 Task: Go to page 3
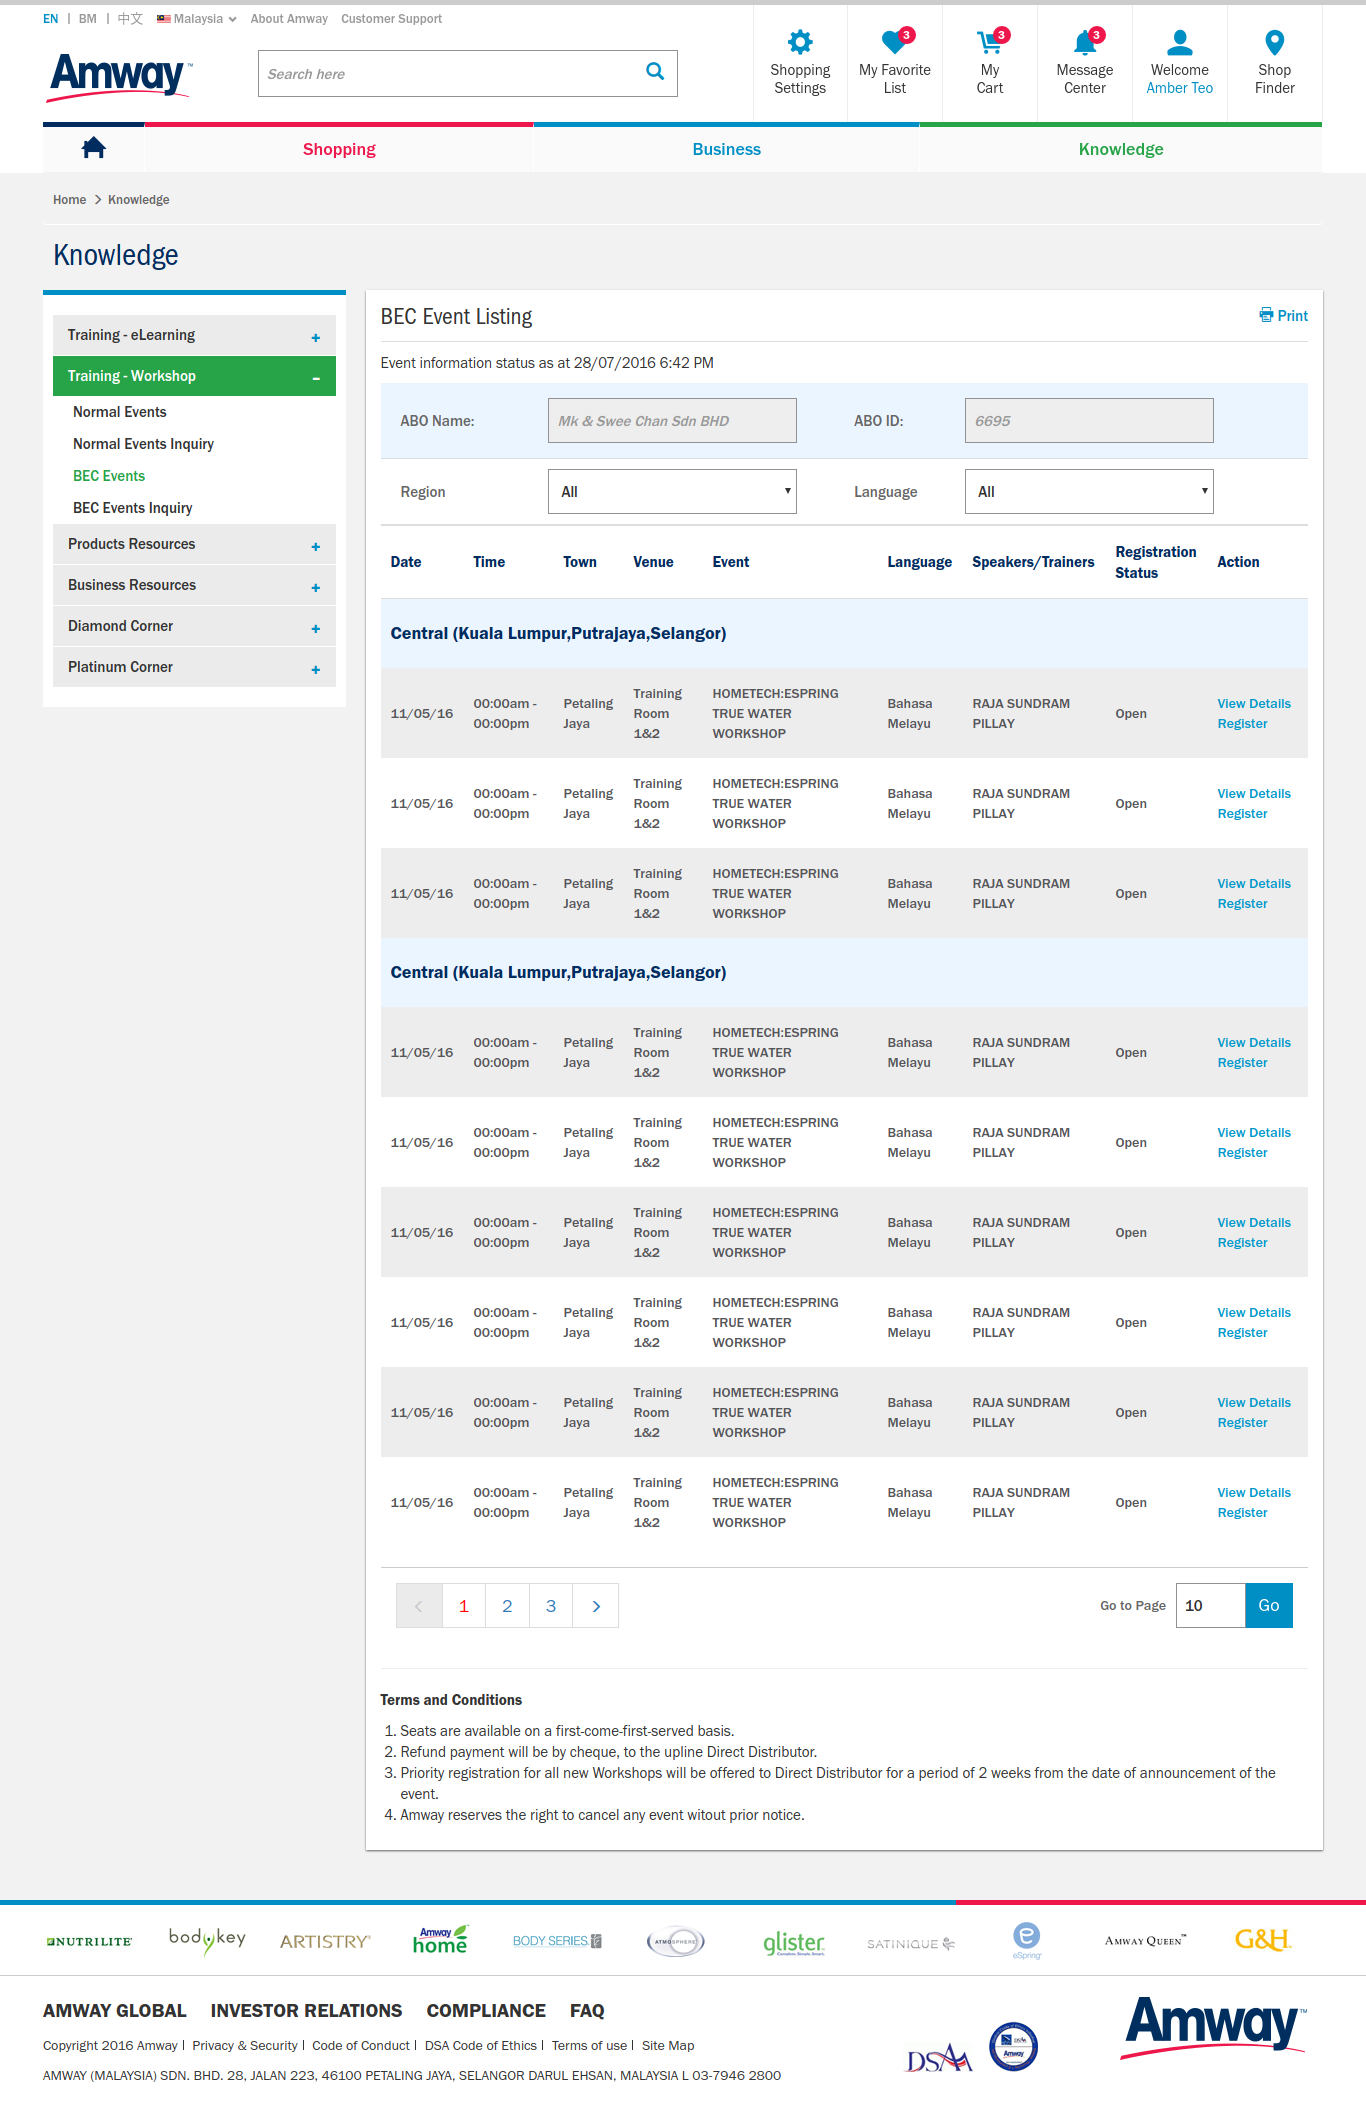click(551, 1606)
